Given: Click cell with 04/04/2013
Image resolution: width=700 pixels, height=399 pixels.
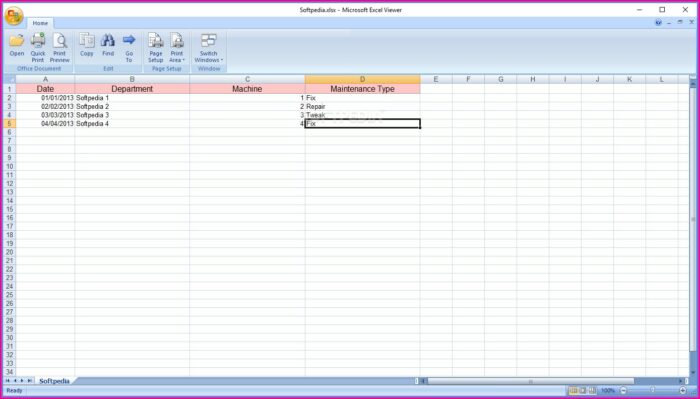Looking at the screenshot, I should 45,124.
